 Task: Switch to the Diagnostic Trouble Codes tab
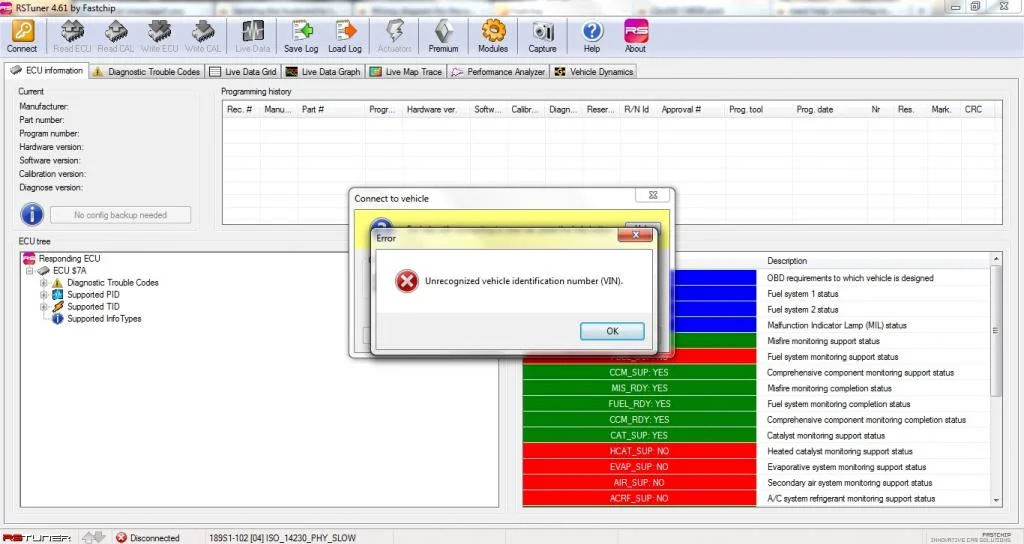pos(146,72)
